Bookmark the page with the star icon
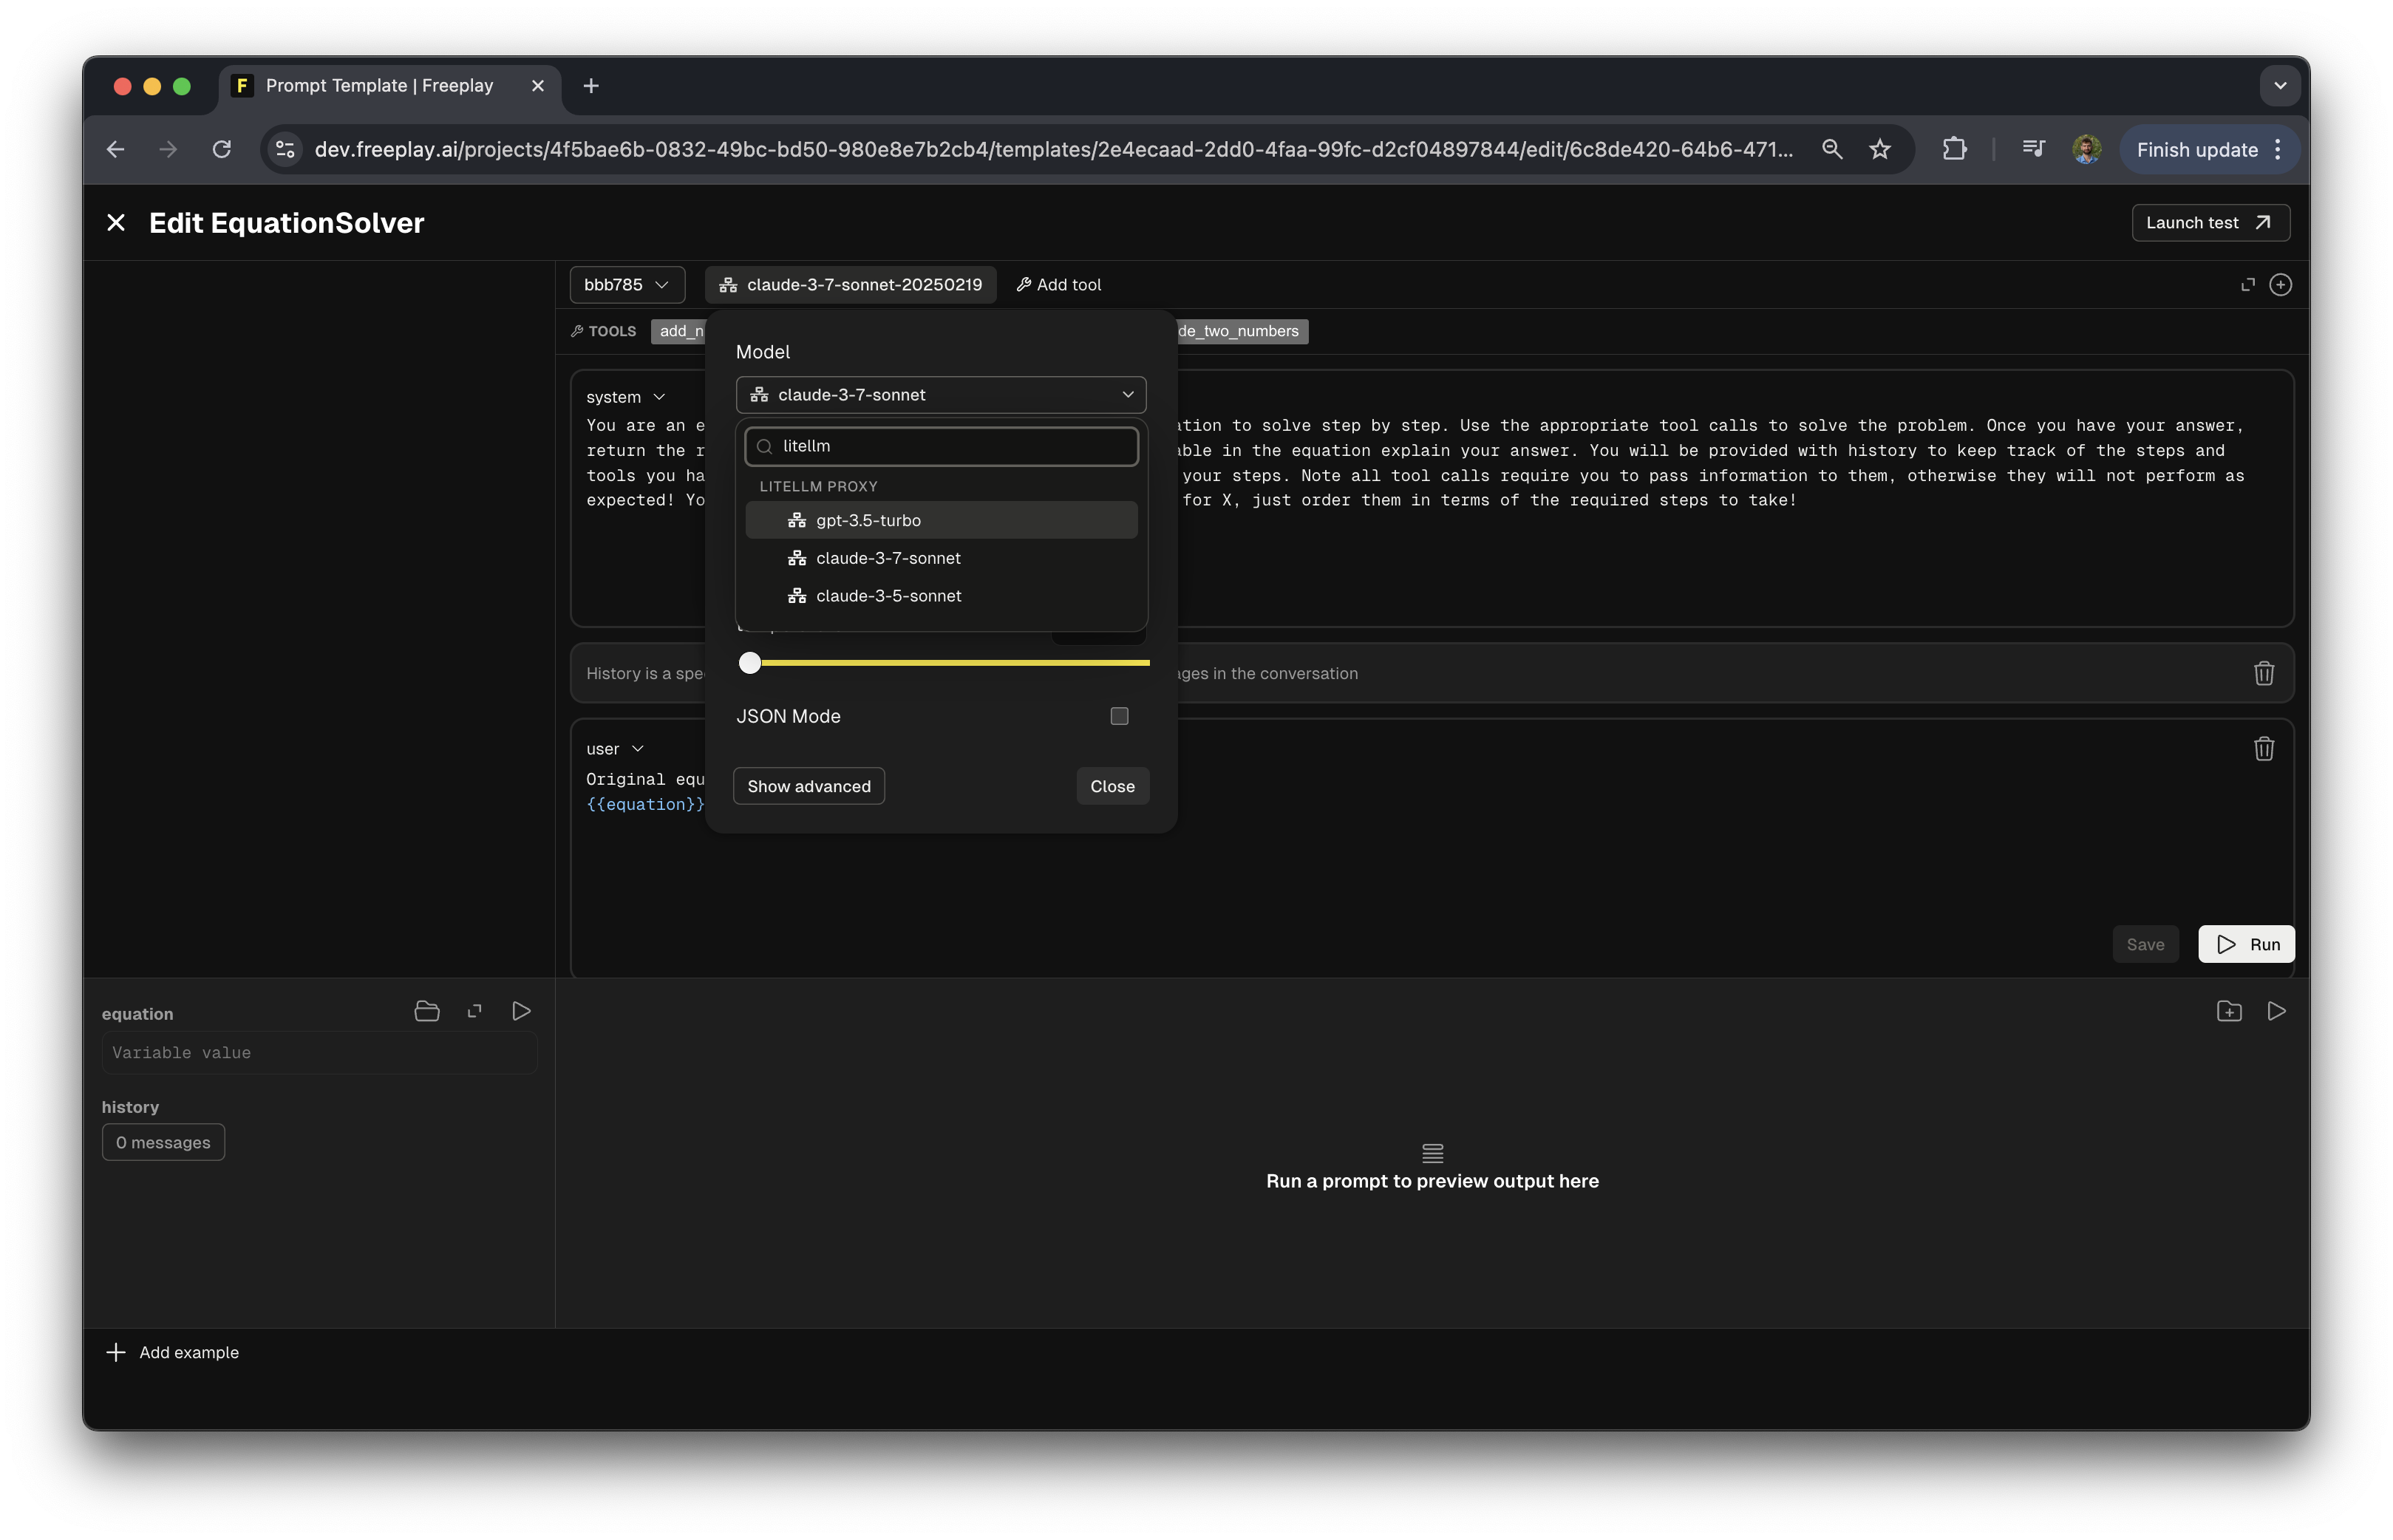This screenshot has height=1540, width=2393. pyautogui.click(x=1879, y=149)
